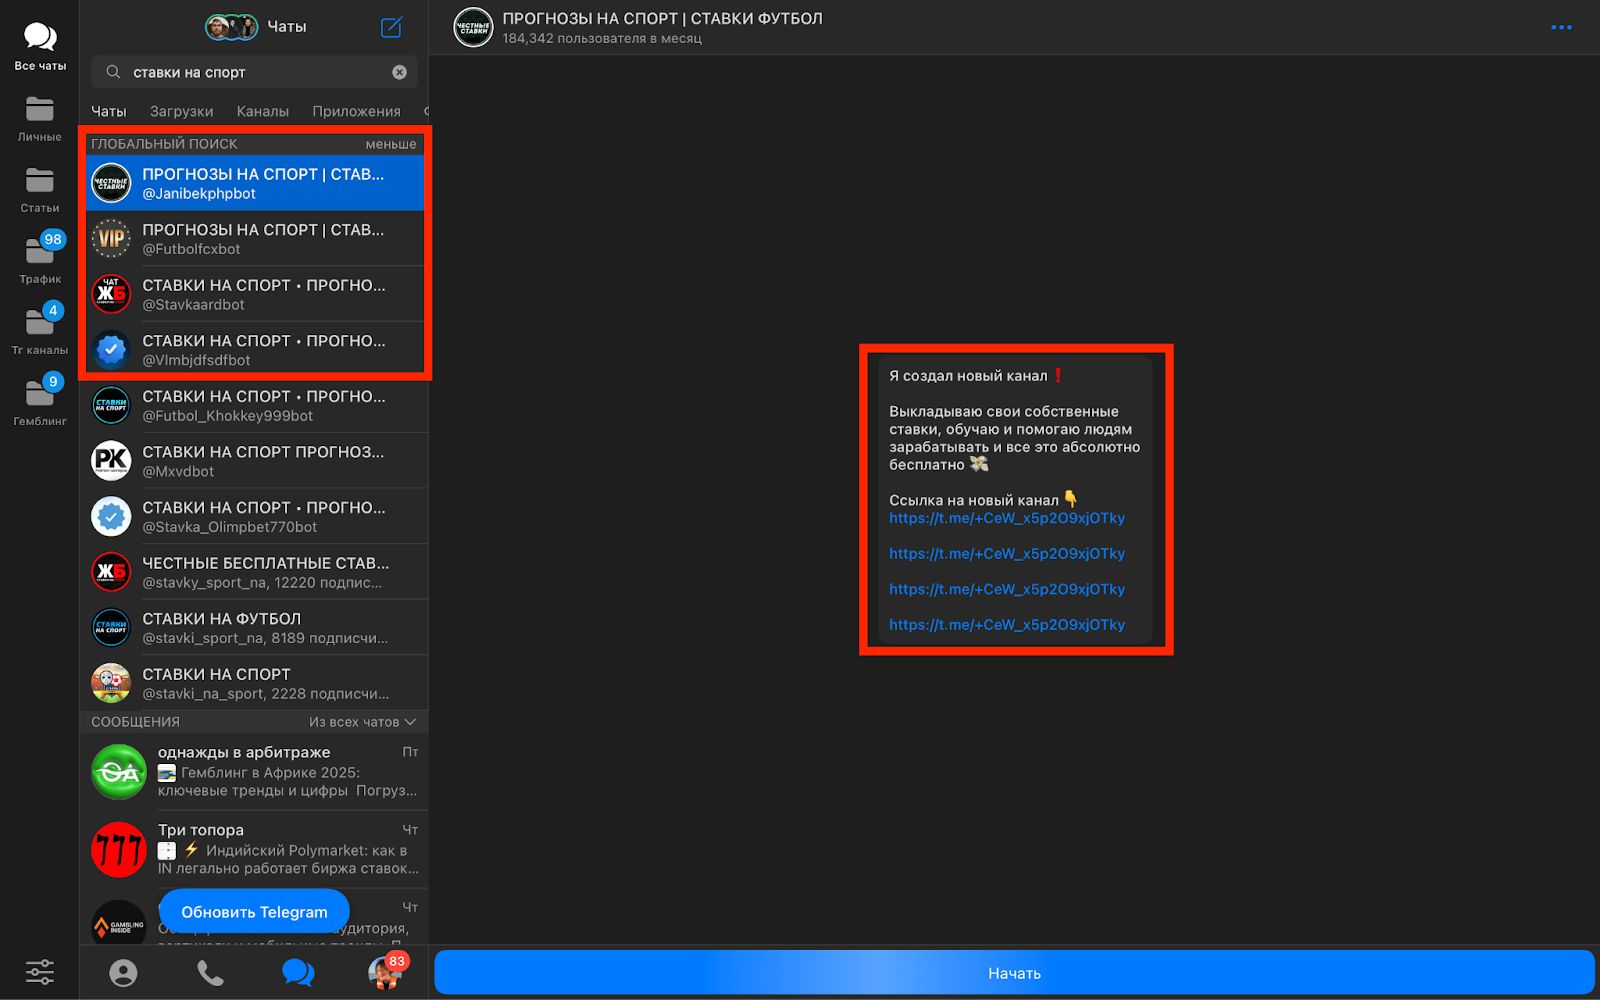1600x1000 pixels.
Task: Switch to the Загрузки tab
Action: pos(182,111)
